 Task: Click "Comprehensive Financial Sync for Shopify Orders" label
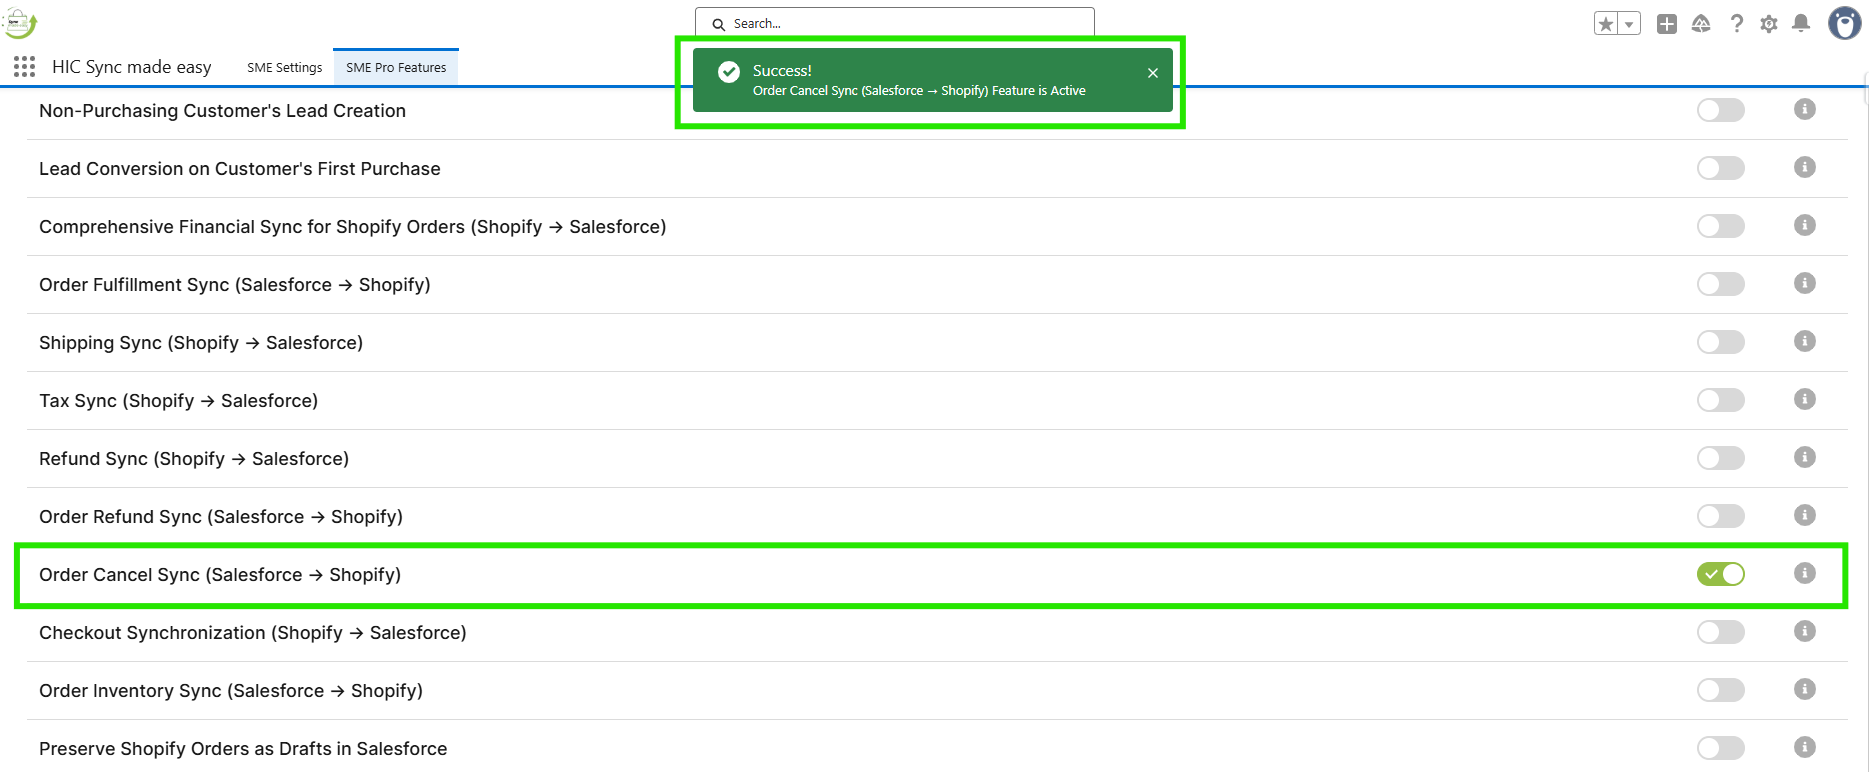point(353,227)
